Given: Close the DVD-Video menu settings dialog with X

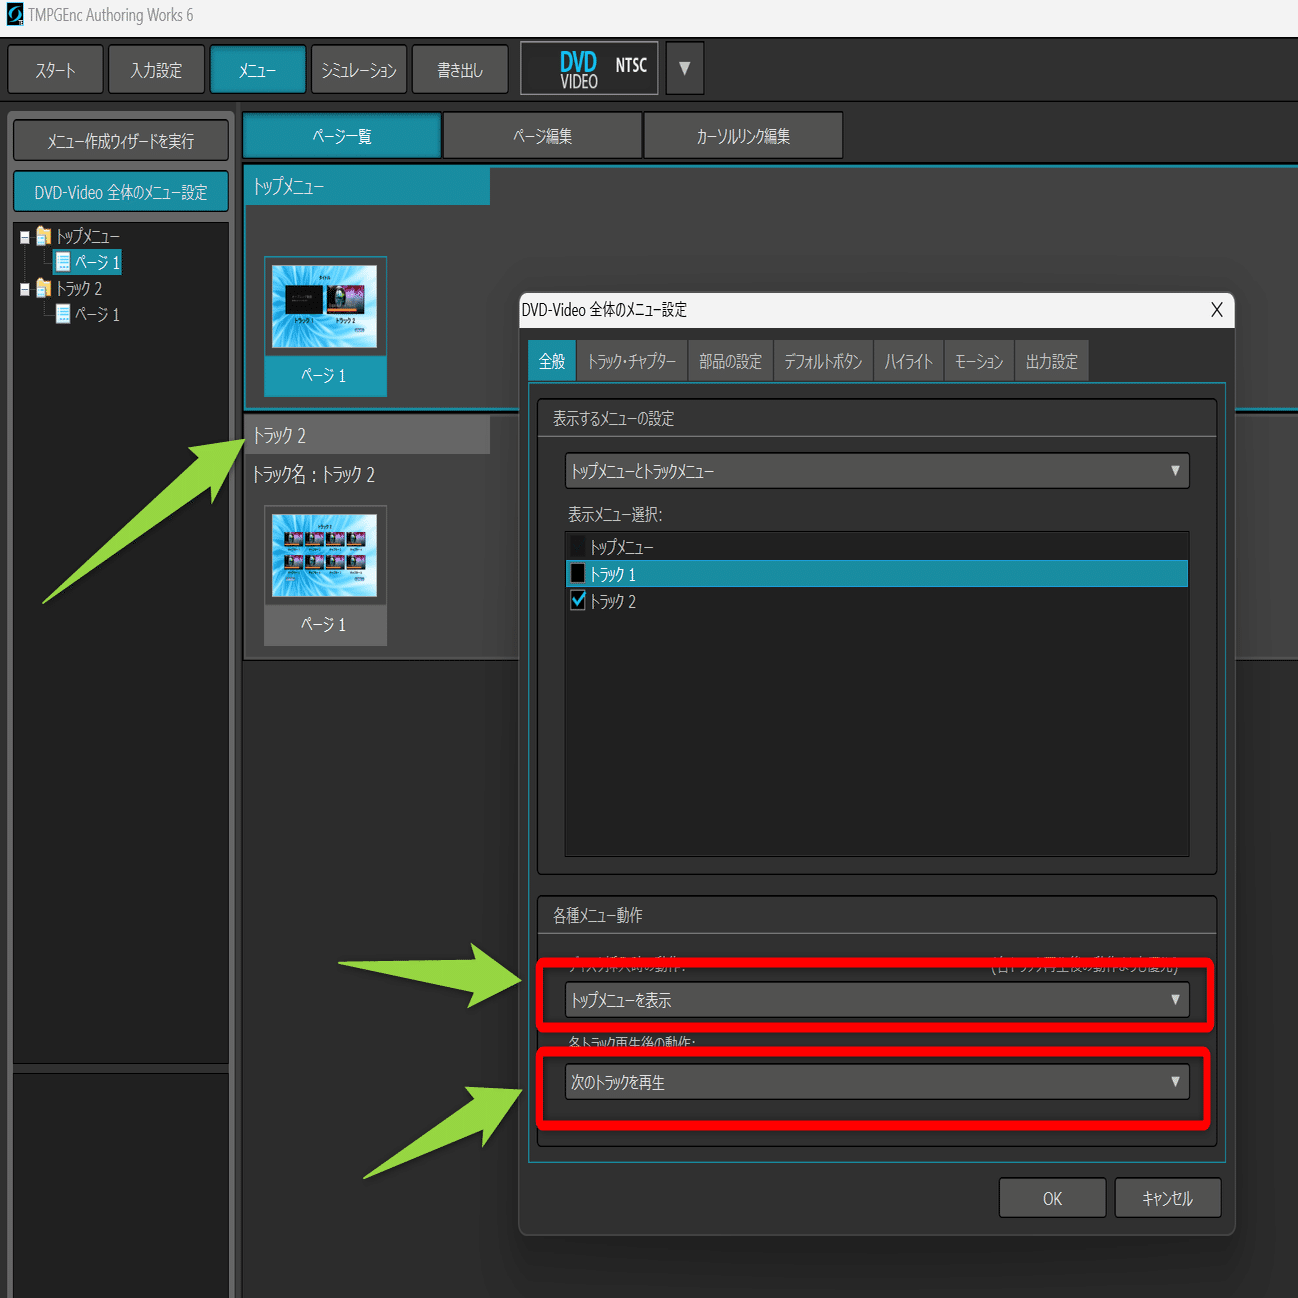Looking at the screenshot, I should click(1217, 310).
